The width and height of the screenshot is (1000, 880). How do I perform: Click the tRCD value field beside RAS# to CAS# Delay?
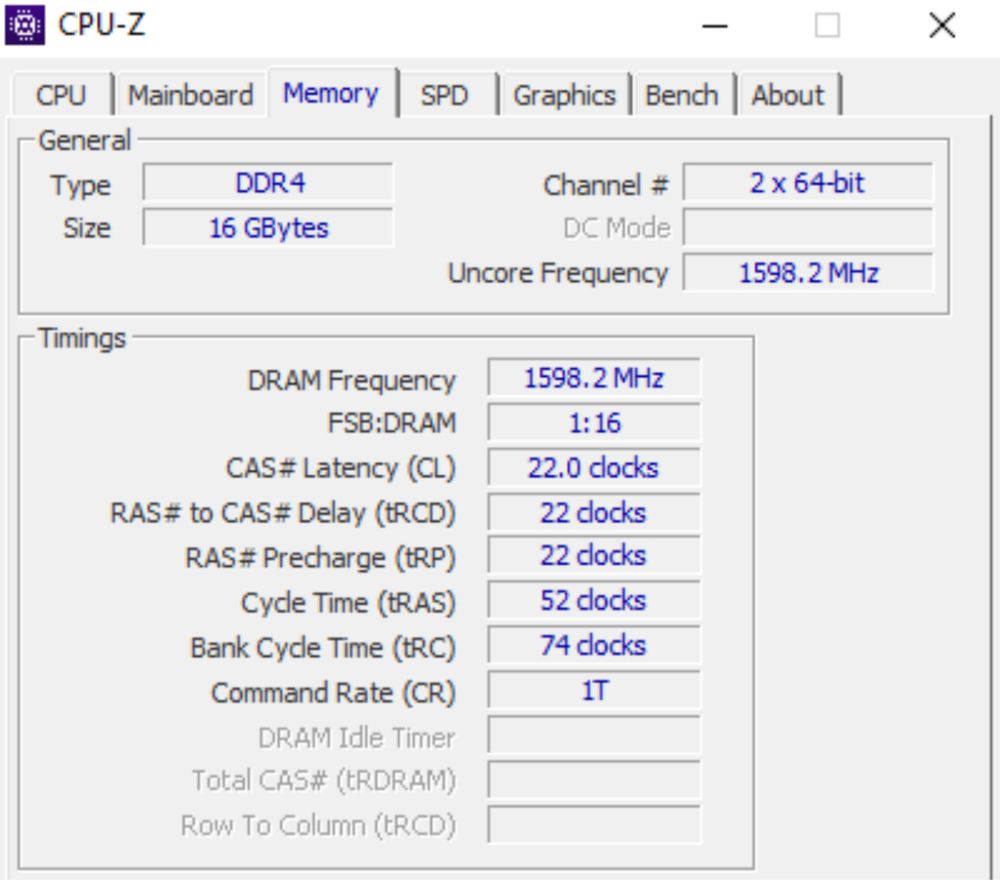[x=594, y=513]
